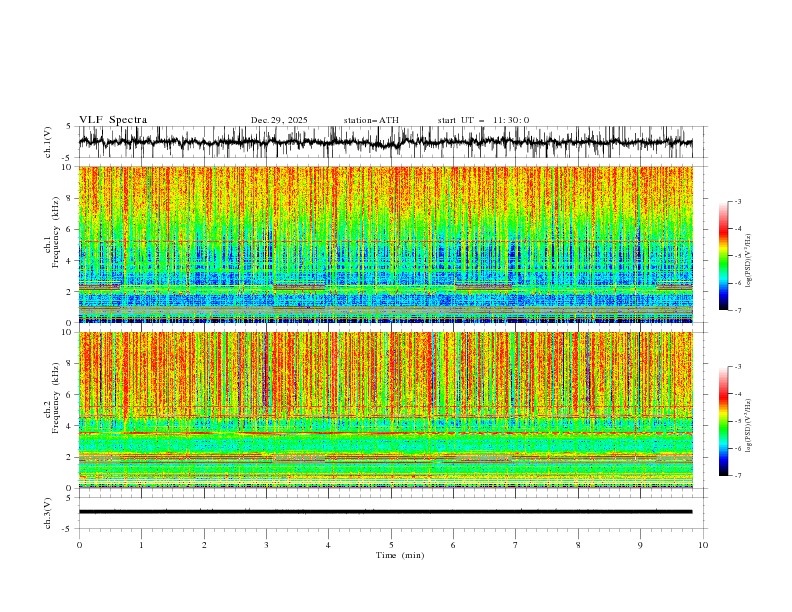Click inside the ch.1 spectrogram panel
Image resolution: width=792 pixels, height=612 pixels.
pos(385,244)
